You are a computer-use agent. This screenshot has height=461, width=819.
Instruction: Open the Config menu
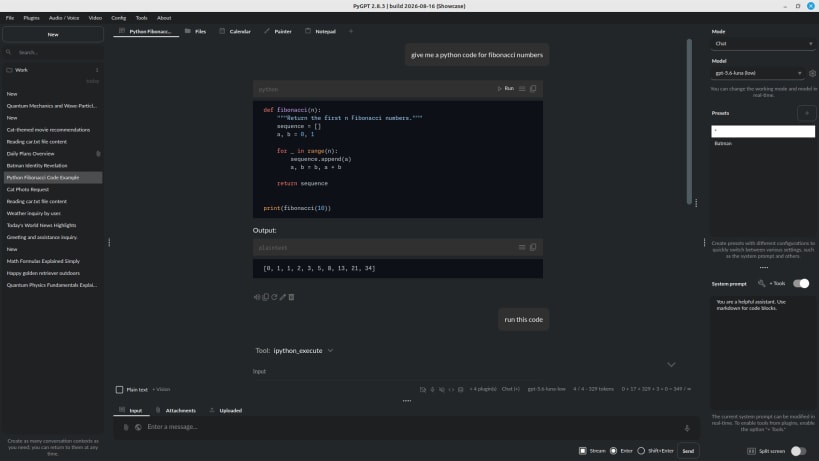(119, 18)
